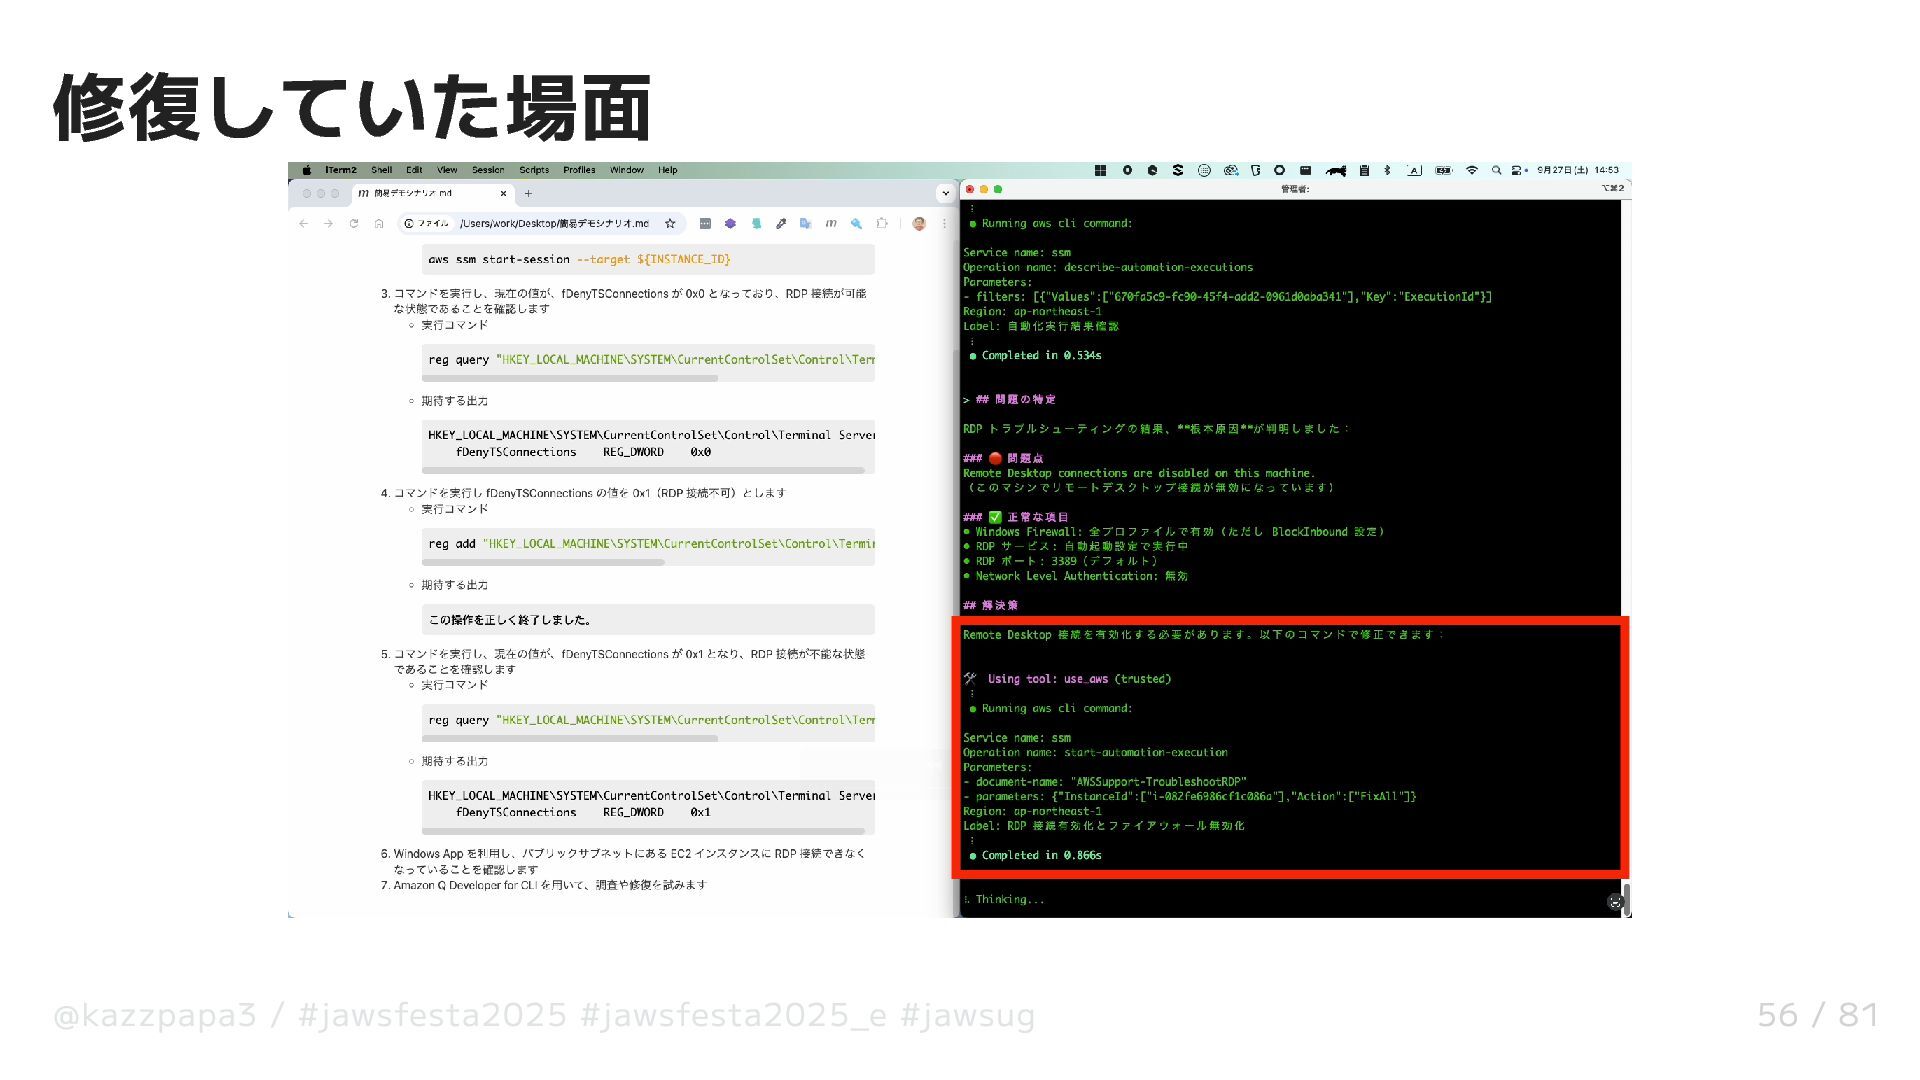The width and height of the screenshot is (1920, 1080).
Task: Open the translate extension icon
Action: (805, 224)
